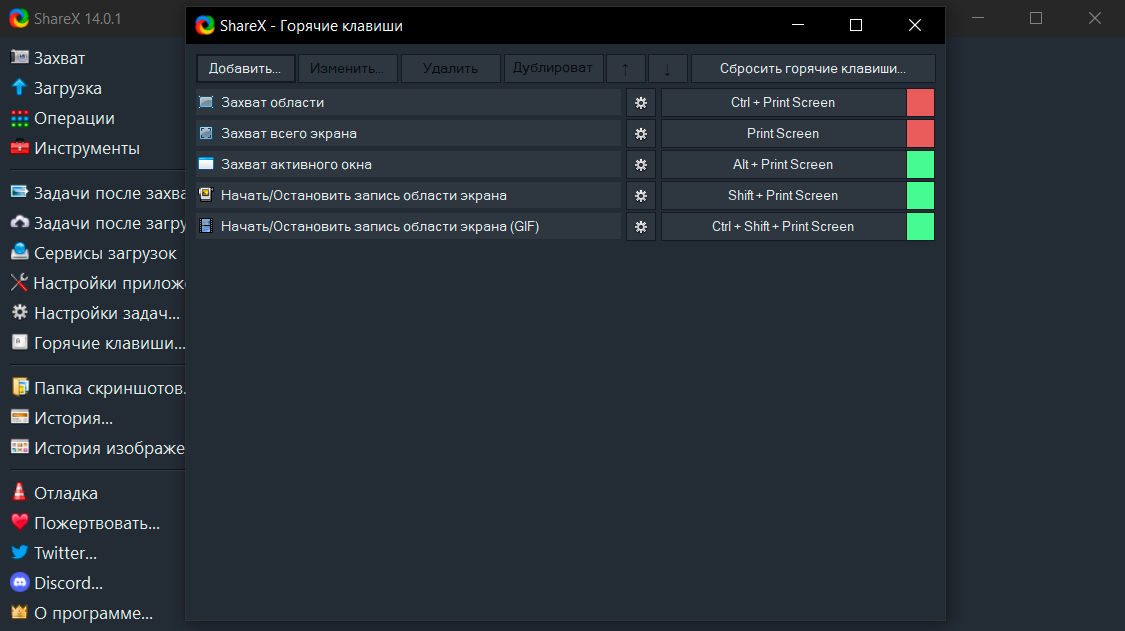The image size is (1125, 631).
Task: Click the История изображений icon
Action: click(19, 447)
